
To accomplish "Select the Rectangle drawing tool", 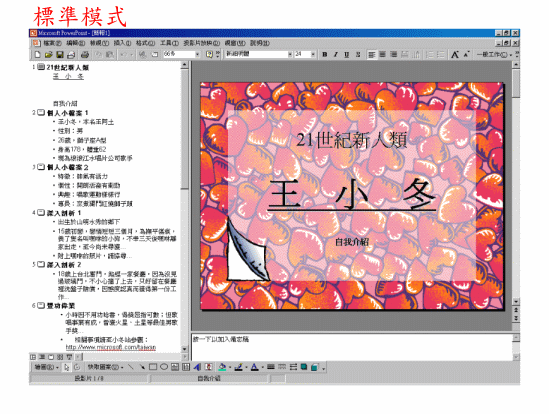I will pos(153,367).
